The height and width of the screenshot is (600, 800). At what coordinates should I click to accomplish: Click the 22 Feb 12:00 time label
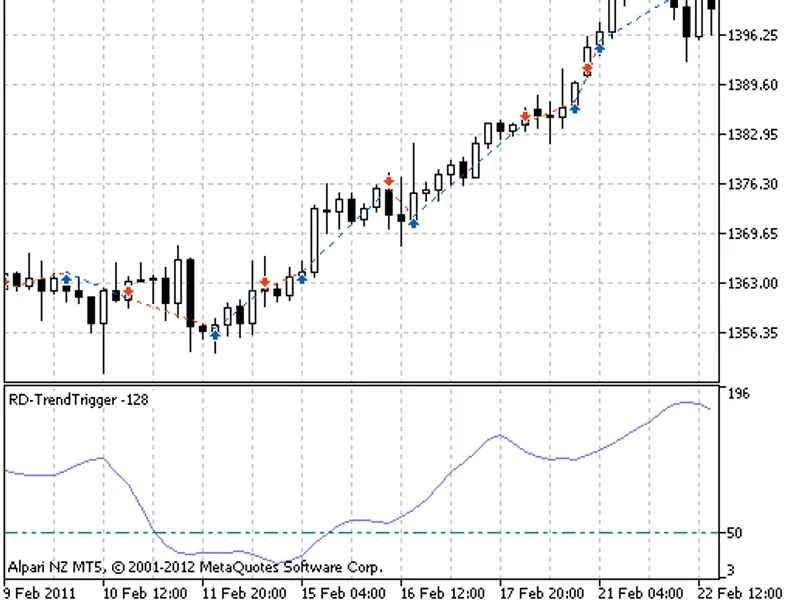click(x=740, y=593)
